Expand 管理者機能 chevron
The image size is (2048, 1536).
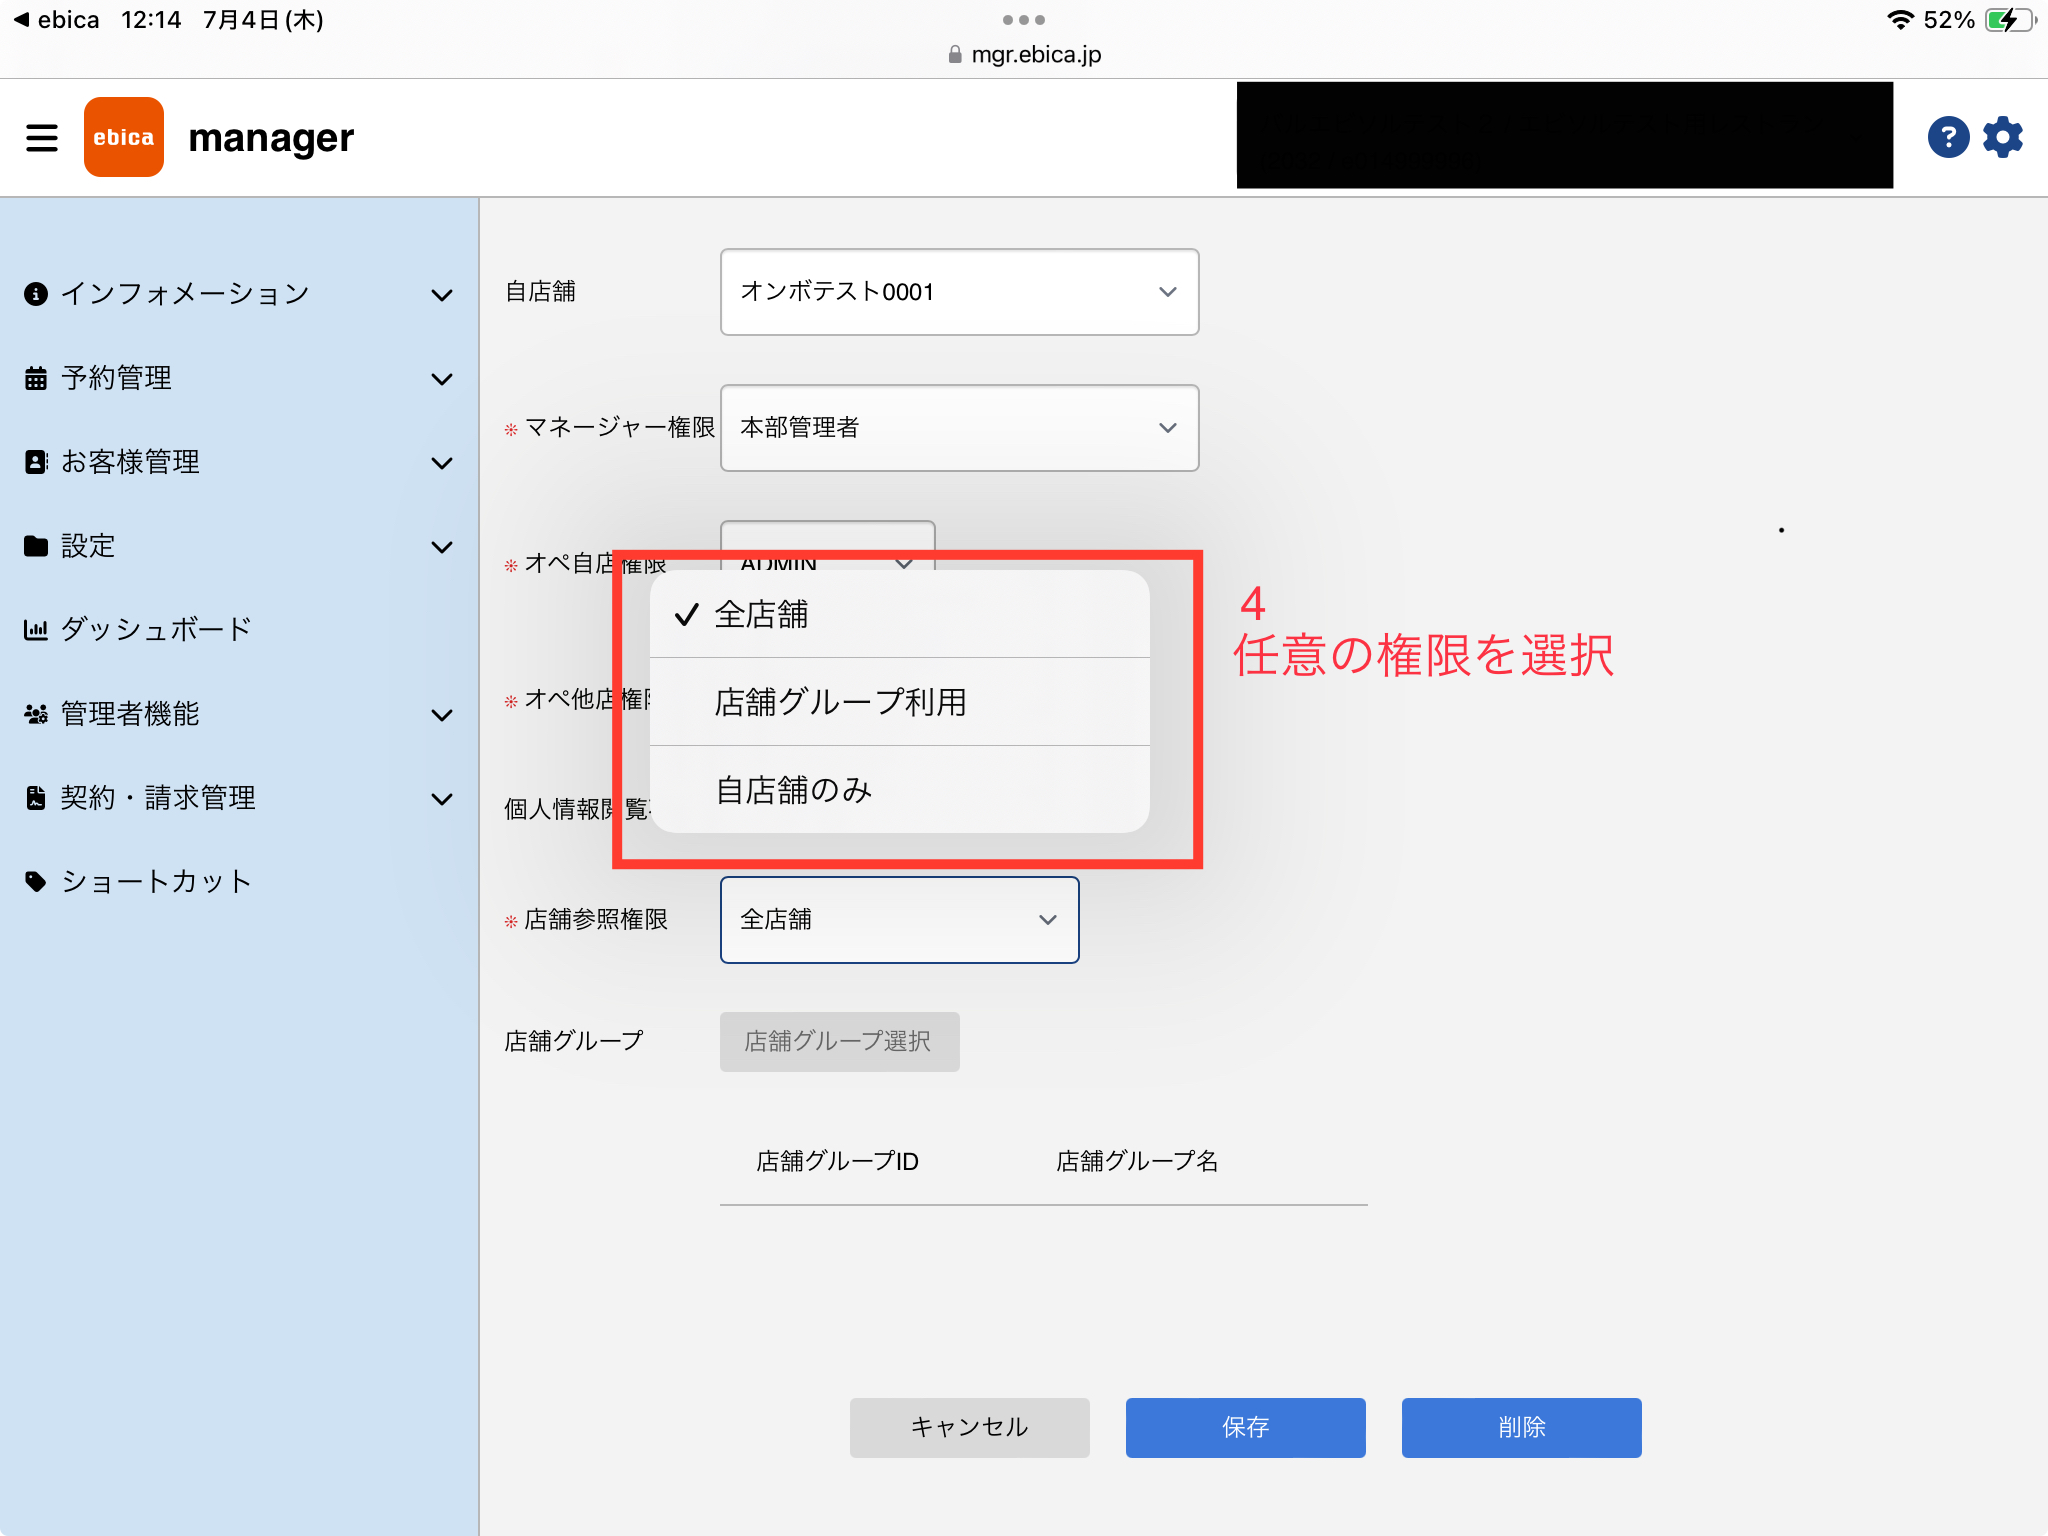tap(442, 715)
